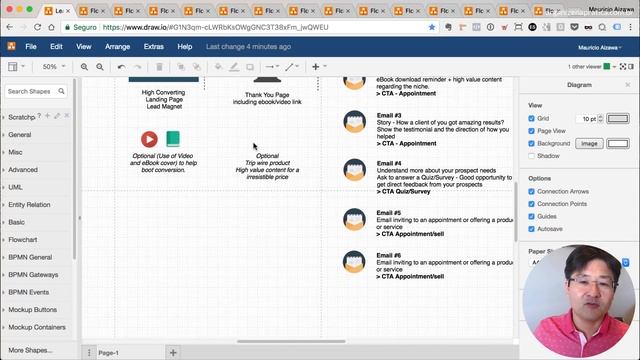The height and width of the screenshot is (360, 640).
Task: Click the background Image button
Action: tap(589, 144)
